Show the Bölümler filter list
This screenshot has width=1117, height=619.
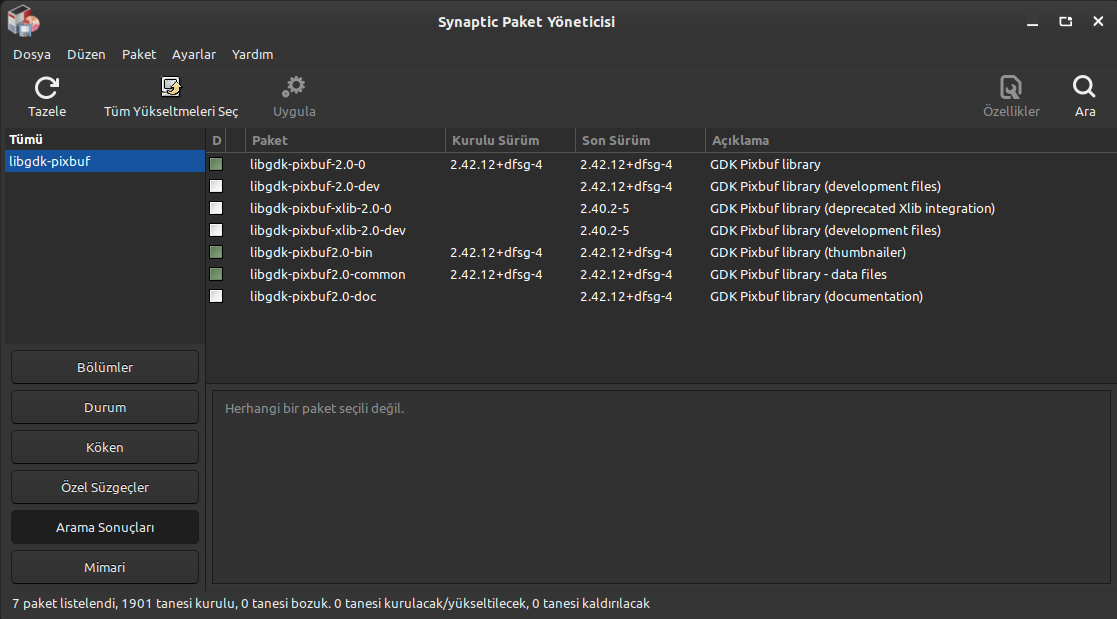tap(105, 367)
